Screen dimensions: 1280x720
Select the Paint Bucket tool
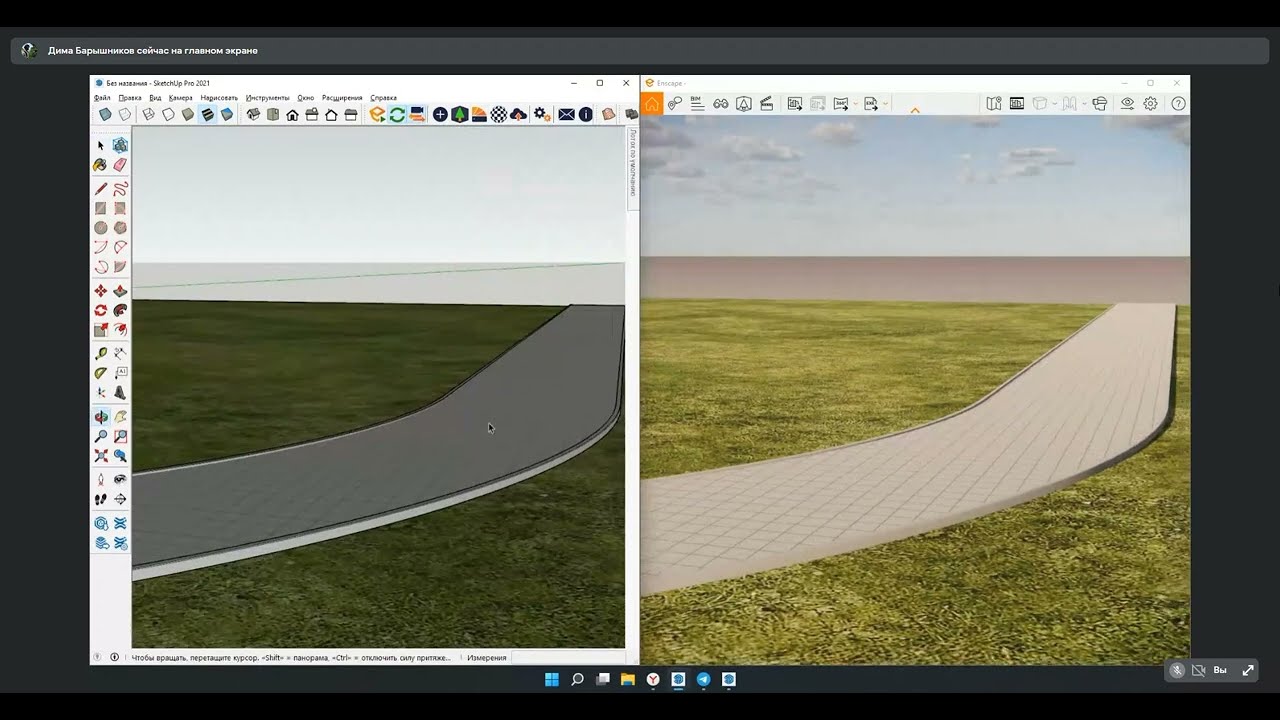pos(101,165)
